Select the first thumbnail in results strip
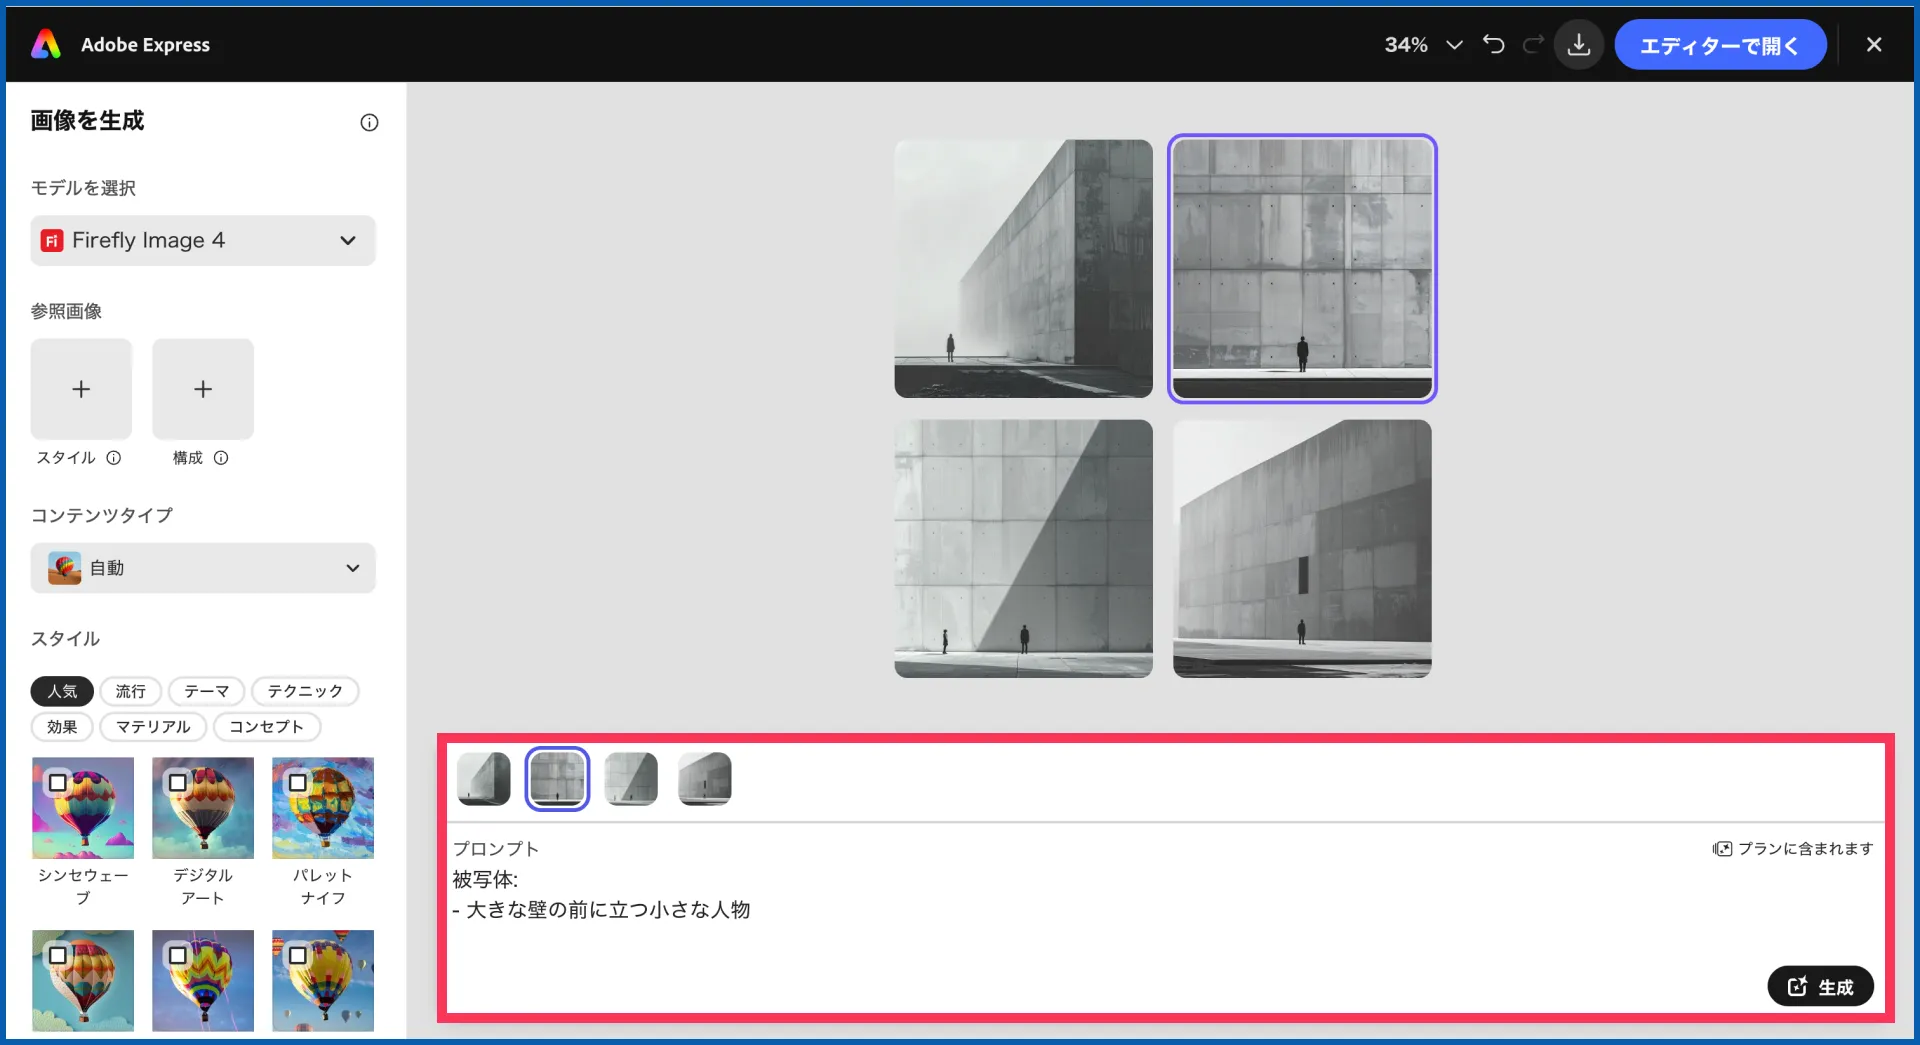This screenshot has width=1920, height=1045. point(484,779)
